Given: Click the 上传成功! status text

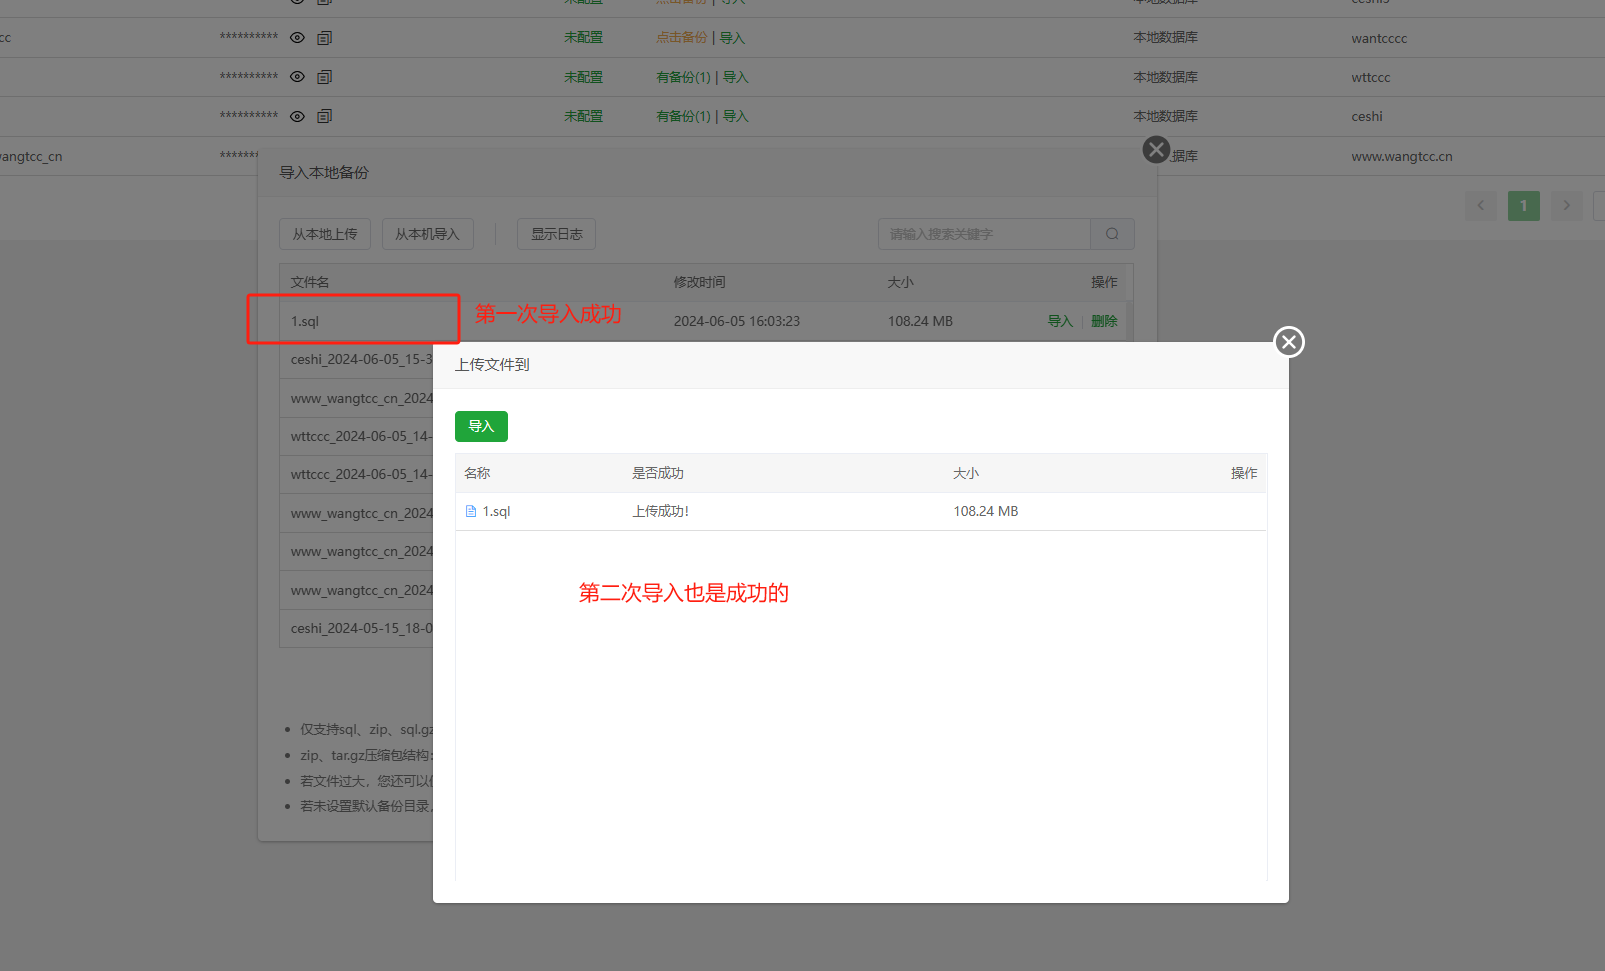Looking at the screenshot, I should tap(660, 511).
